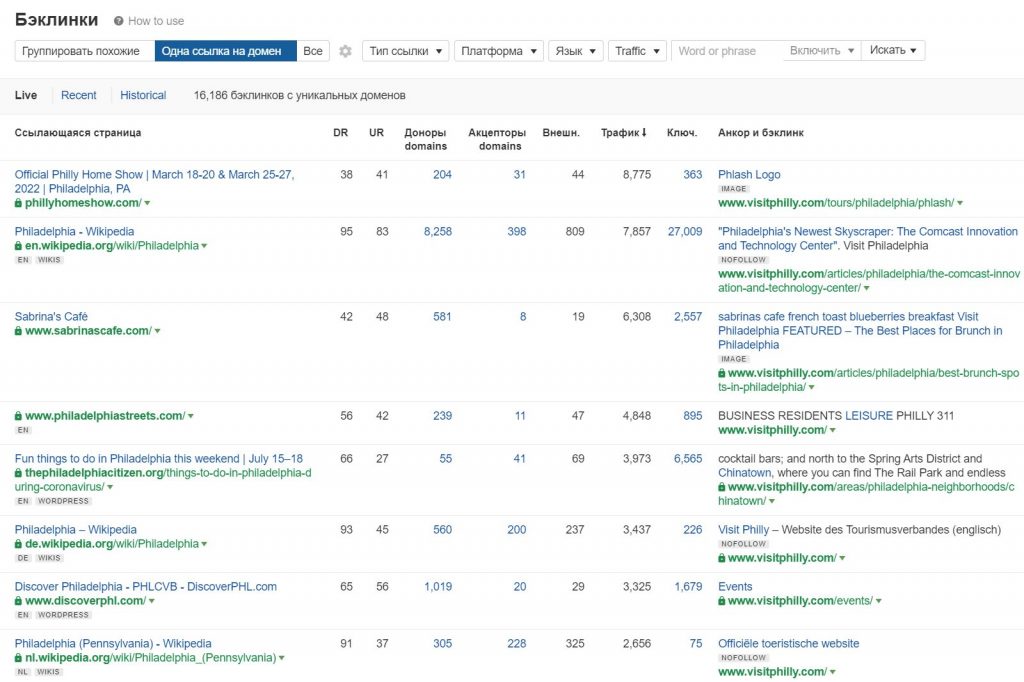This screenshot has width=1024, height=682.
Task: Open Official Philly Home Show page link
Action: click(x=154, y=182)
